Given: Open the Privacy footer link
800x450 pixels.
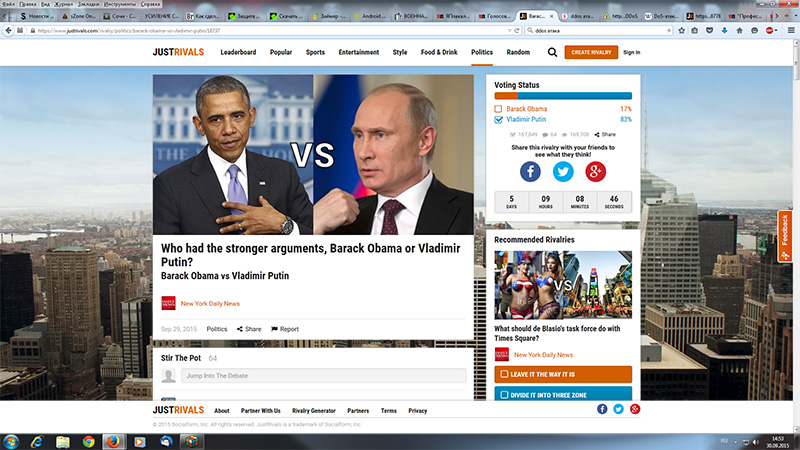Looking at the screenshot, I should (417, 411).
